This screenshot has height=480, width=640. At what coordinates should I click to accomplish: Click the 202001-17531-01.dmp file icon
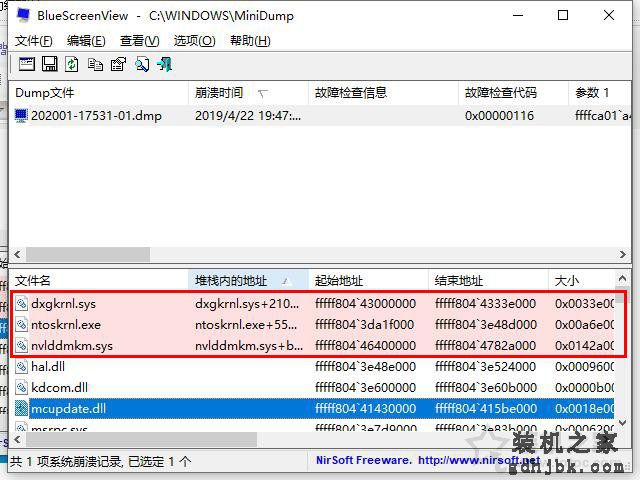click(21, 116)
